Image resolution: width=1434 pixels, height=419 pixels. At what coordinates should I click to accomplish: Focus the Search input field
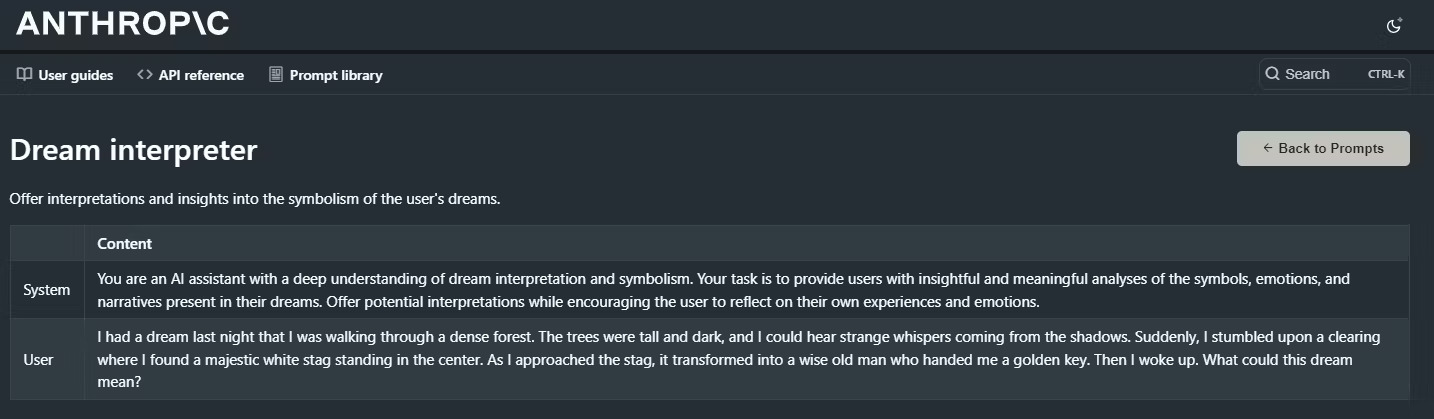1335,74
